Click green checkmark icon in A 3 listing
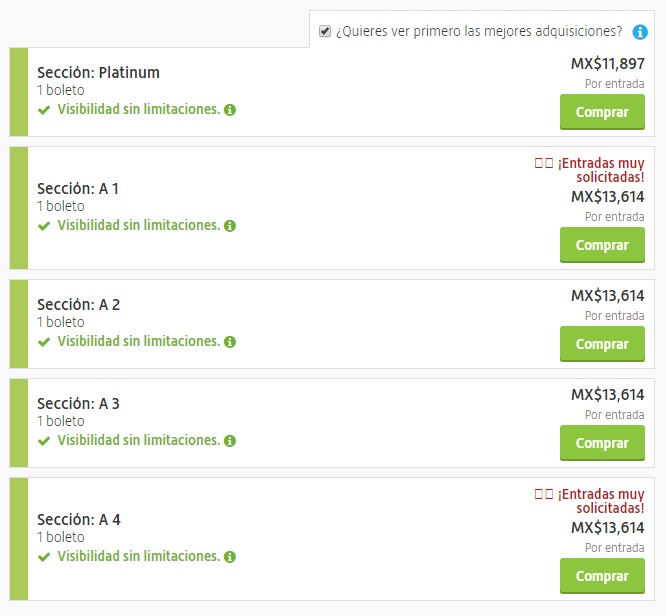The image size is (666, 616). coord(43,440)
